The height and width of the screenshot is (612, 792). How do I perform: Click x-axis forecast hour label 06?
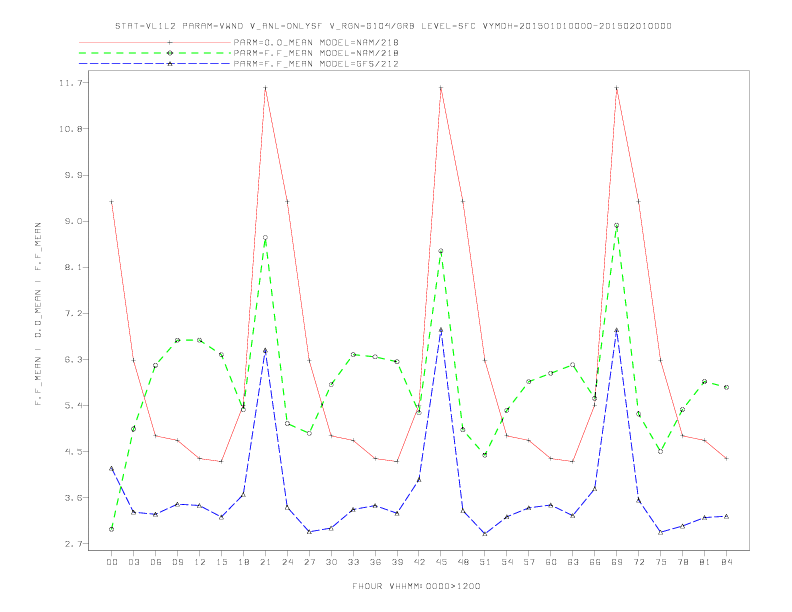coord(156,562)
